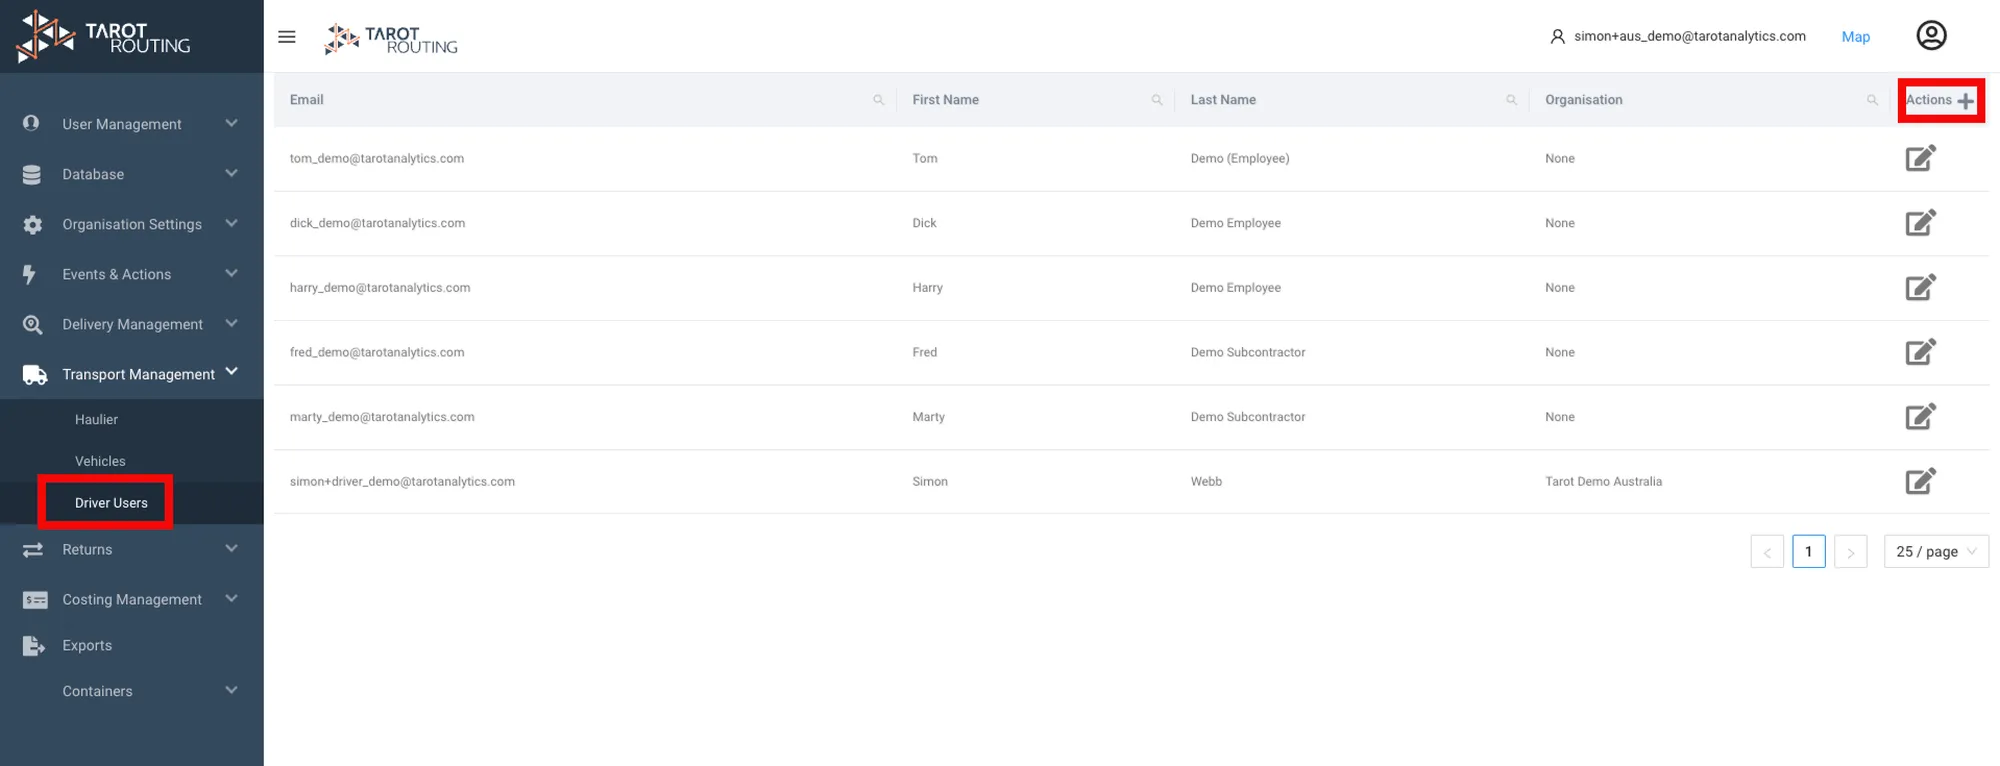Click the Tarot Routing logo in the header
The width and height of the screenshot is (2000, 766).
[x=391, y=39]
